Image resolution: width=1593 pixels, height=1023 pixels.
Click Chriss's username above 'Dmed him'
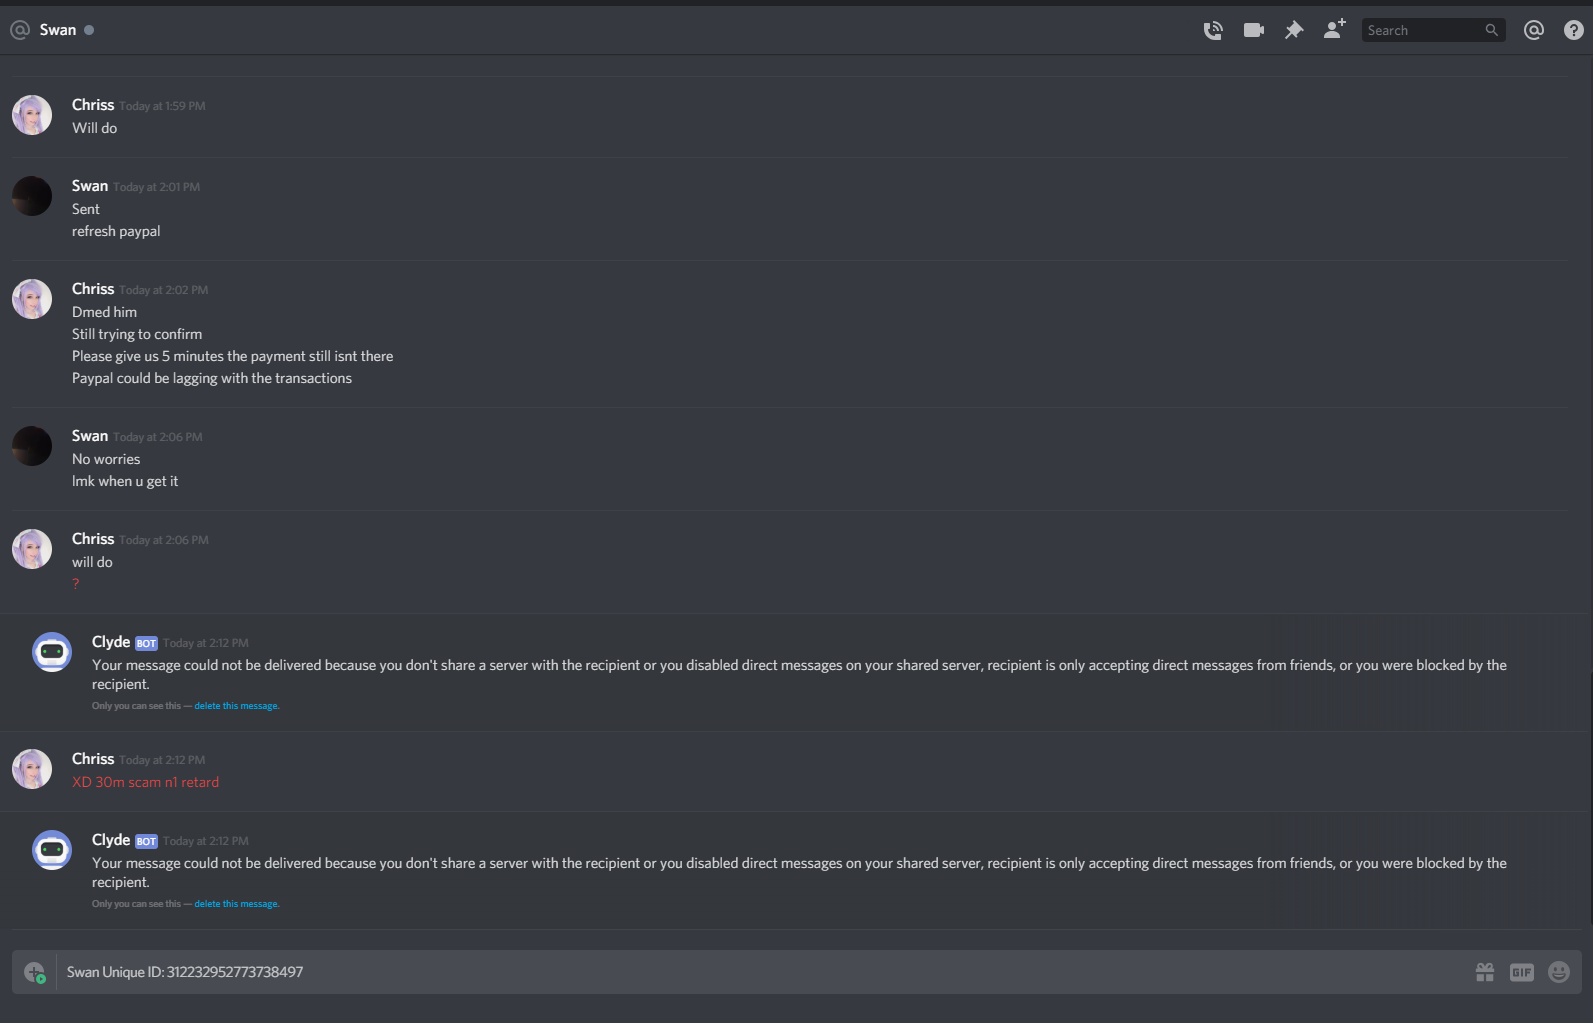93,289
